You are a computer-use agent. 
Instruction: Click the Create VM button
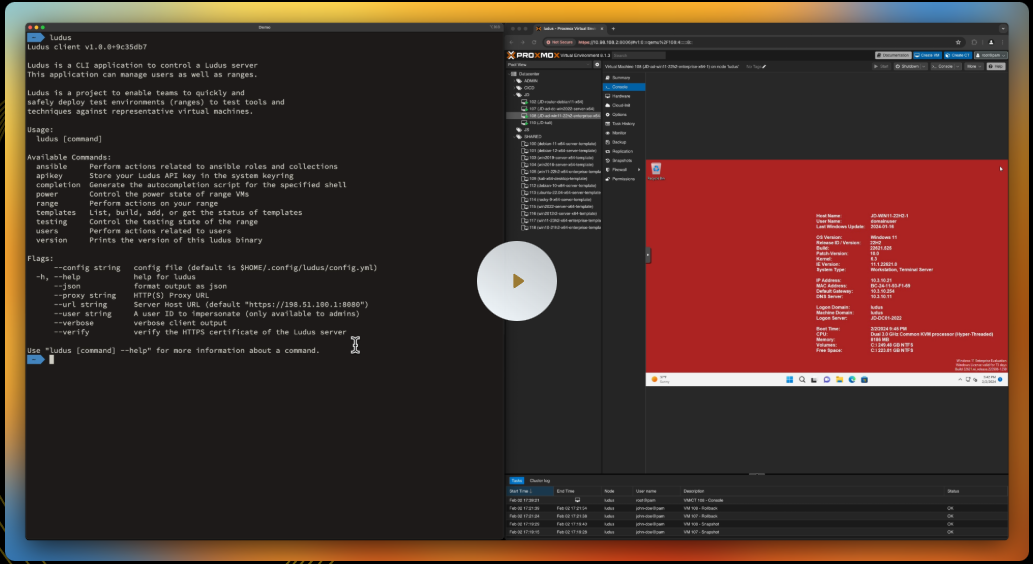pyautogui.click(x=929, y=55)
